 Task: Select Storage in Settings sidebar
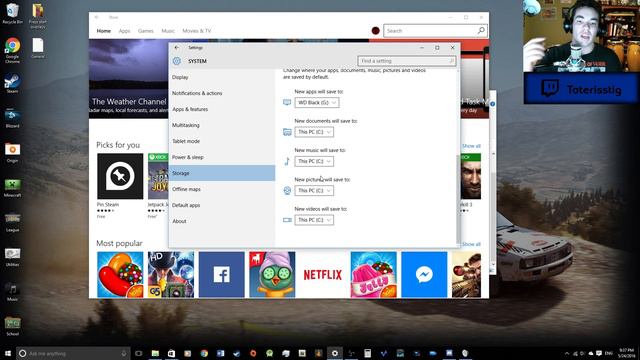[222, 173]
